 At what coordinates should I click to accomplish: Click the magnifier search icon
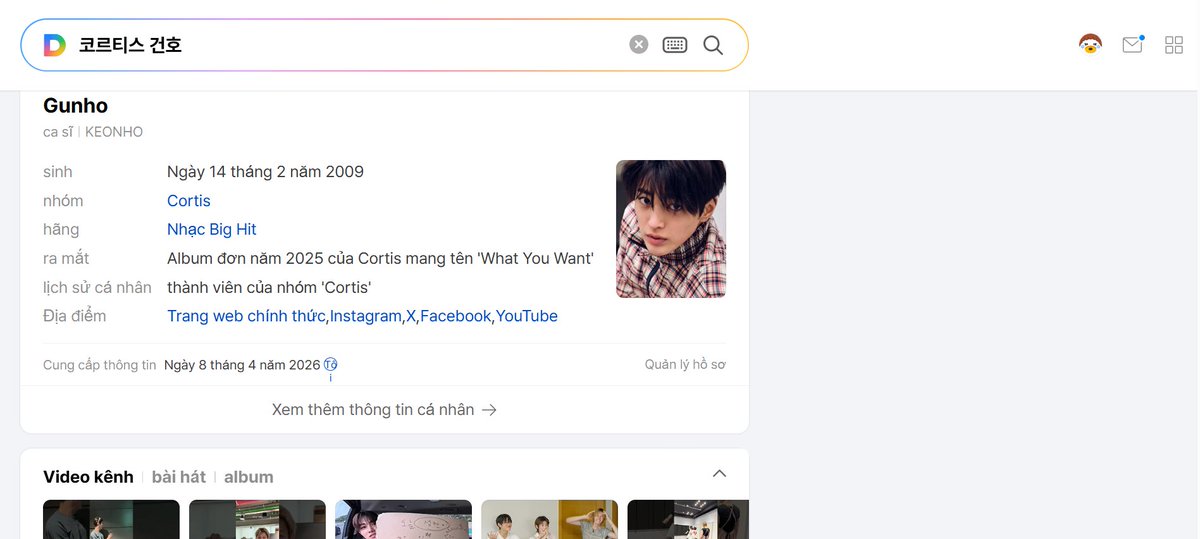pos(713,45)
